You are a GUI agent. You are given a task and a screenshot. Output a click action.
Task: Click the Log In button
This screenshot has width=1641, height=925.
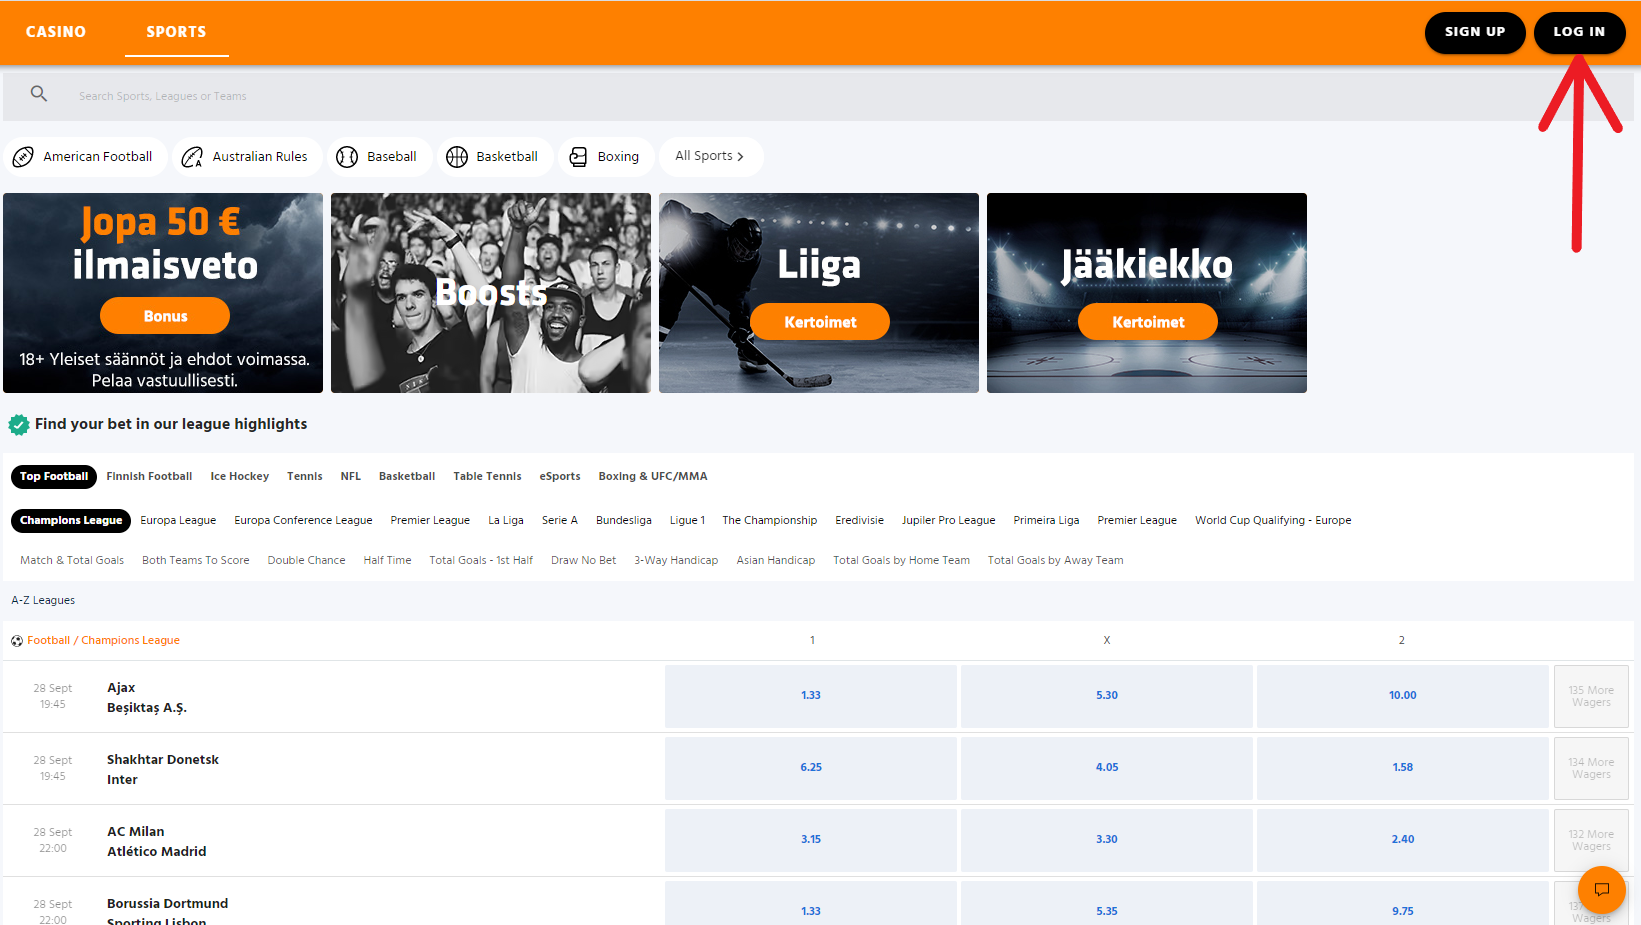pyautogui.click(x=1579, y=32)
